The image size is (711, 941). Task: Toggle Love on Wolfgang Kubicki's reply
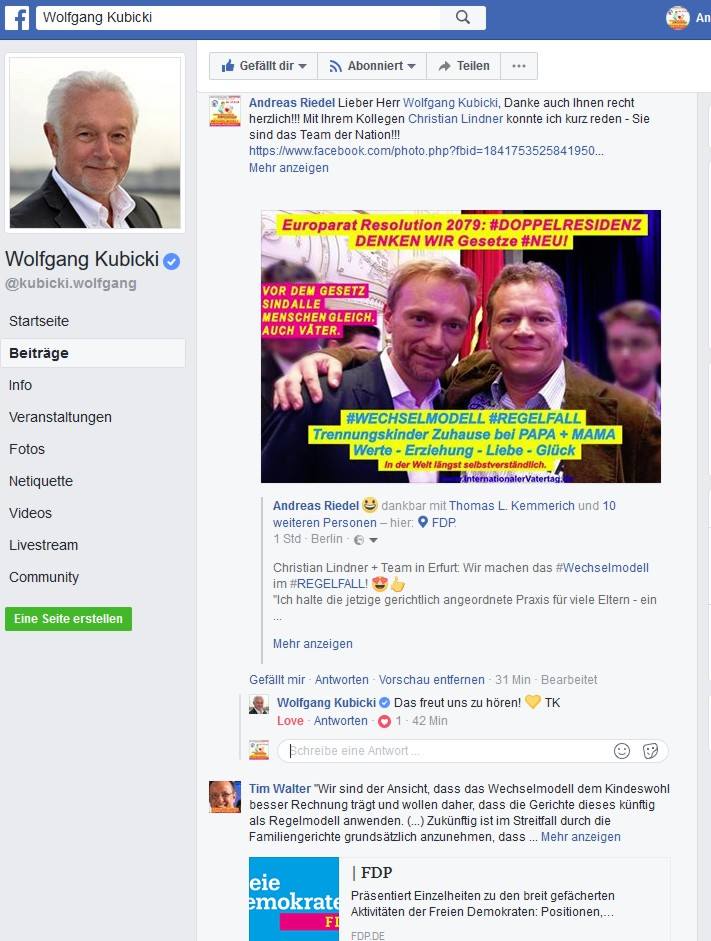(290, 721)
